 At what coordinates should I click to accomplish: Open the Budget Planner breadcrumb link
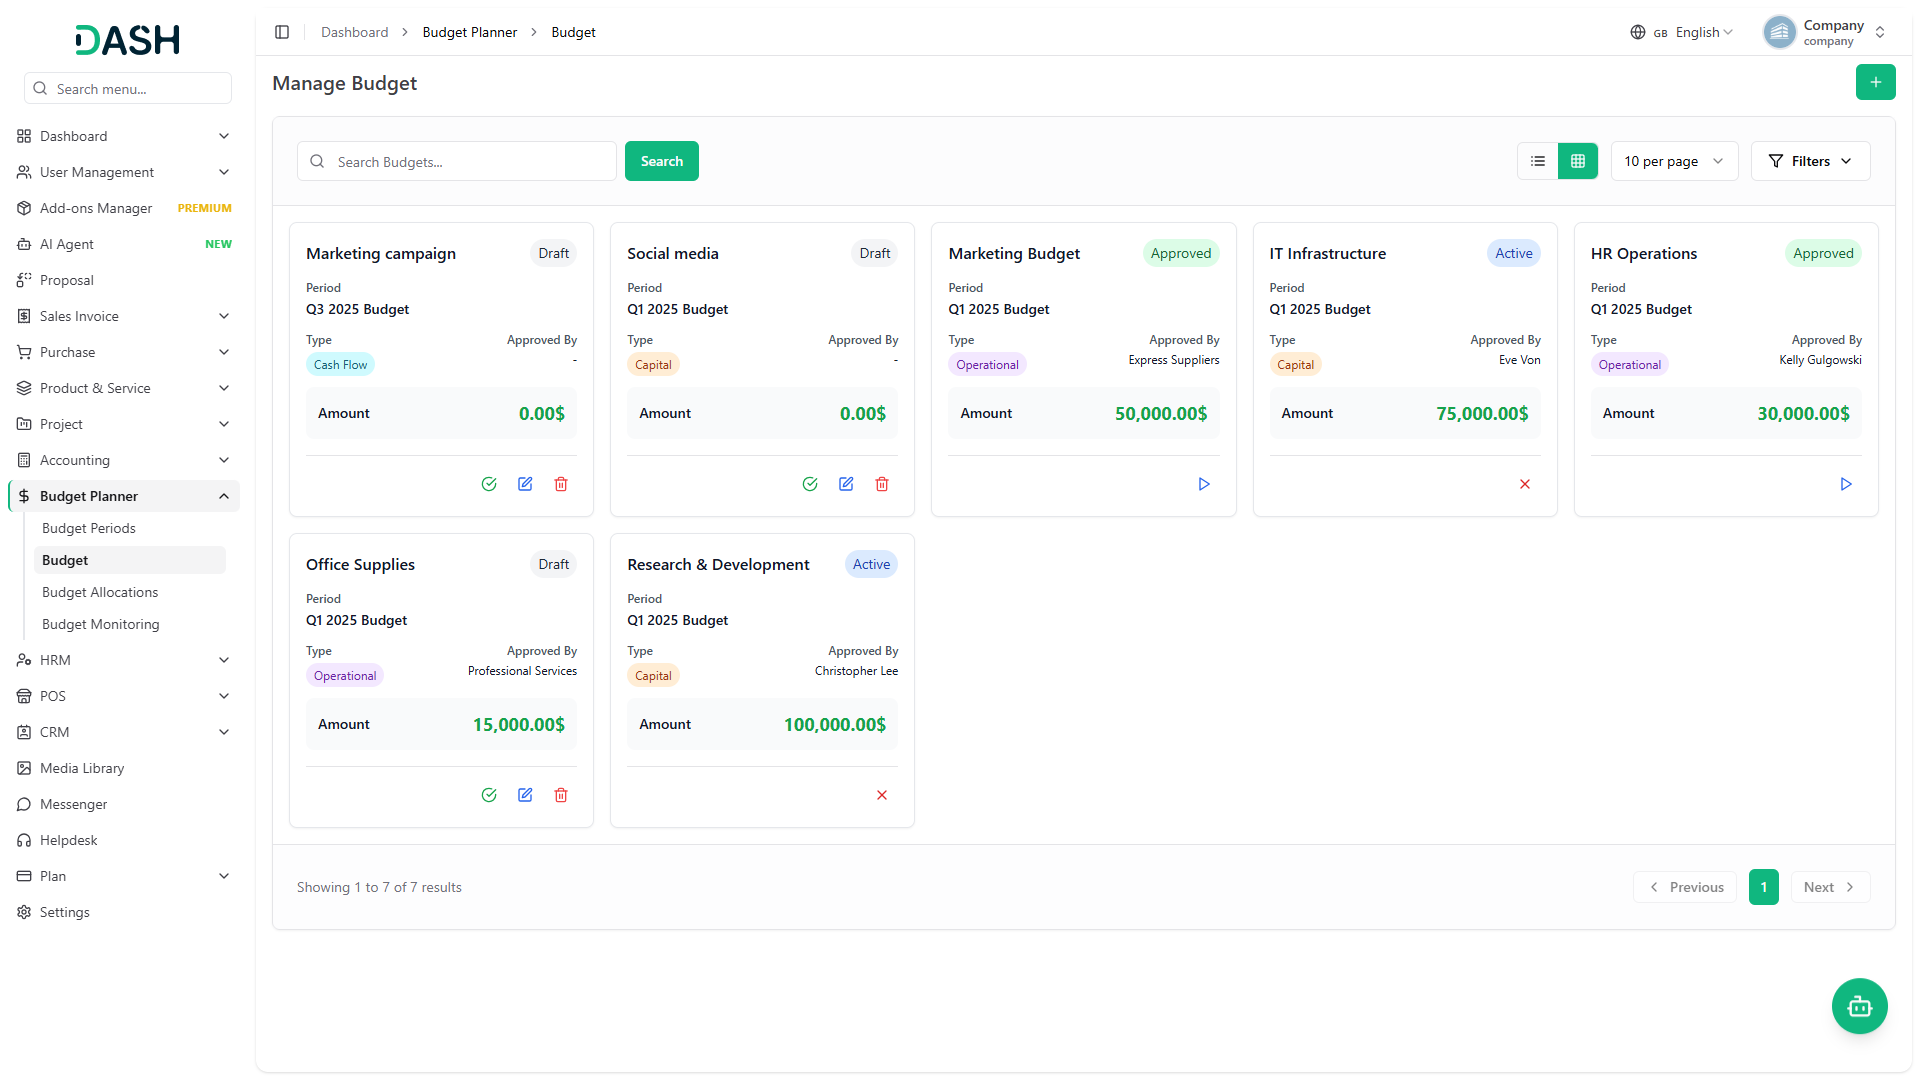pyautogui.click(x=470, y=32)
